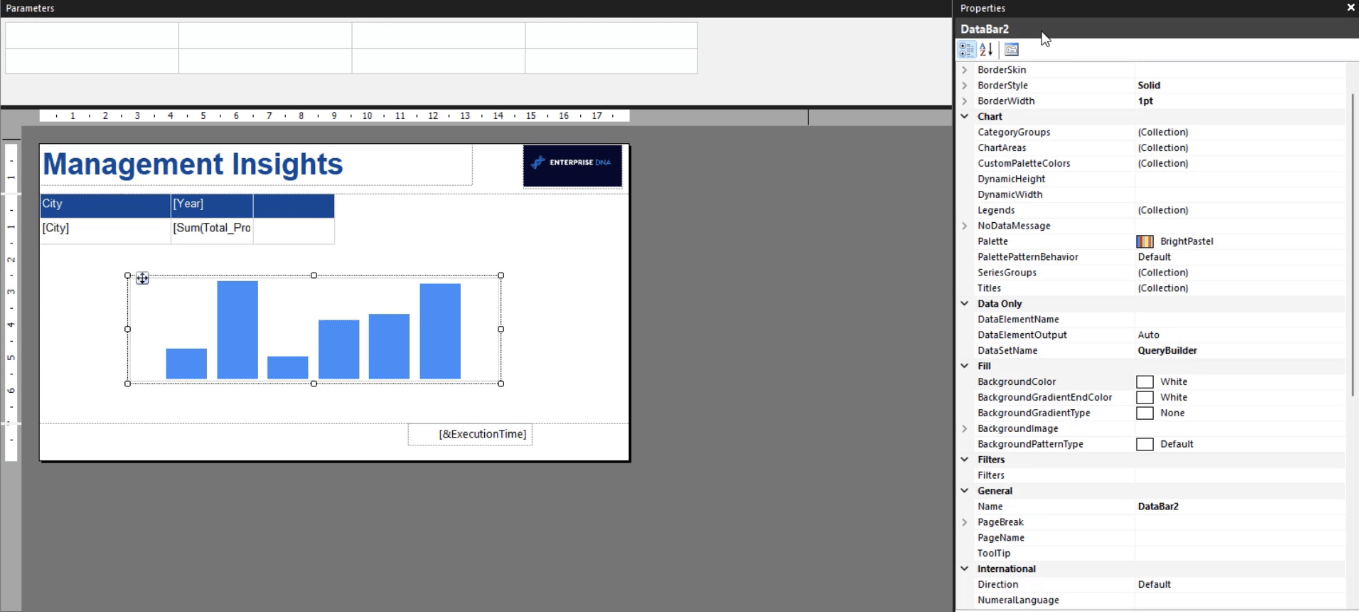Click the Enterprise DNA logo image
This screenshot has width=1359, height=612.
[572, 165]
